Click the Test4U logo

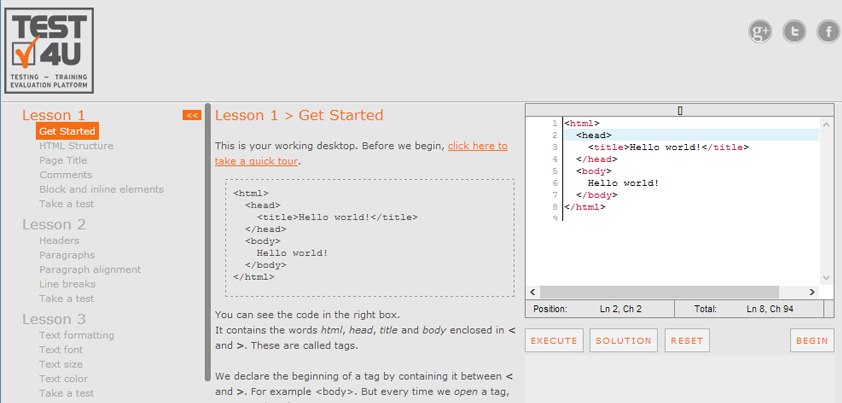[x=50, y=50]
